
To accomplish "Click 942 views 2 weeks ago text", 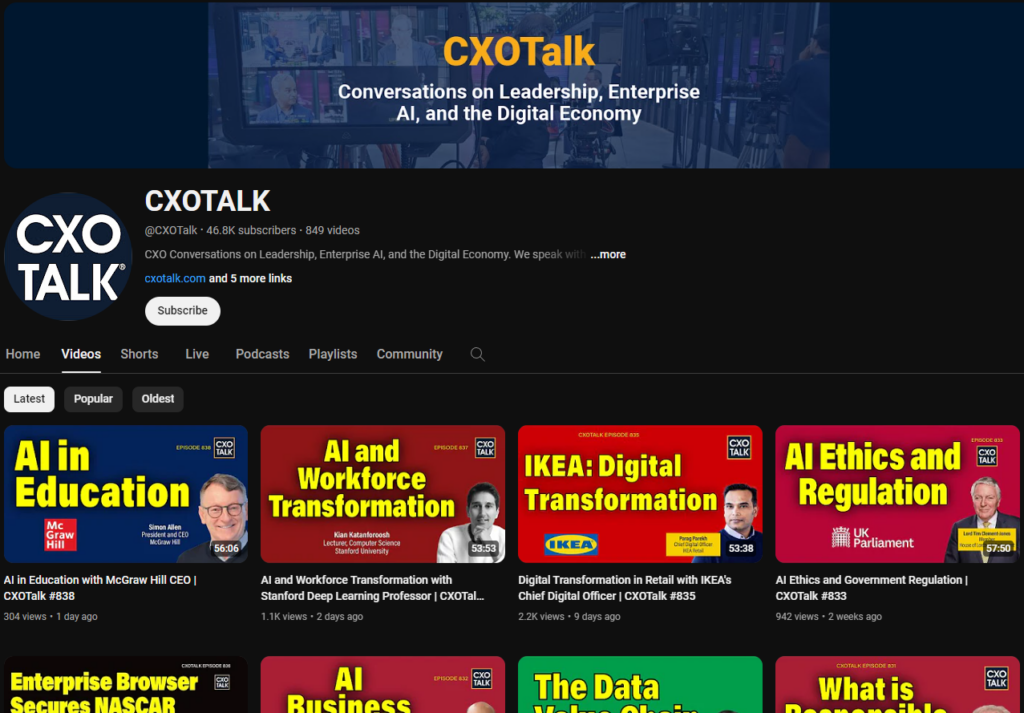I will [828, 616].
